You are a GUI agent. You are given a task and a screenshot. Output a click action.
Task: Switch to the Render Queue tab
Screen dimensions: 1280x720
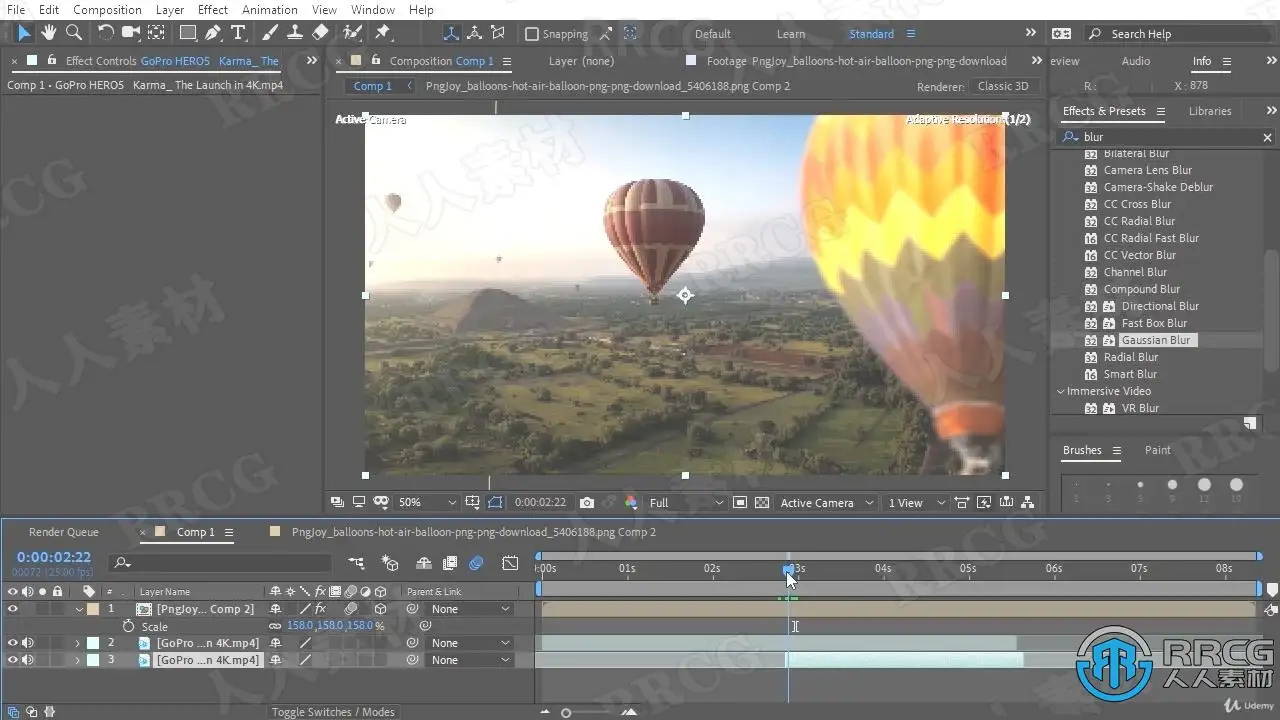64,532
